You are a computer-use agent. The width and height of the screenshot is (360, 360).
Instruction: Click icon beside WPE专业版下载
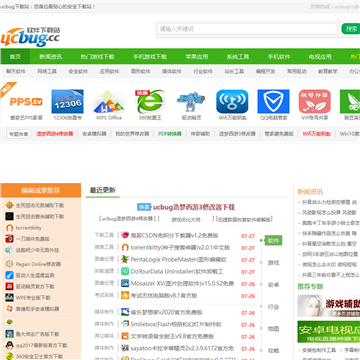(x=9, y=297)
